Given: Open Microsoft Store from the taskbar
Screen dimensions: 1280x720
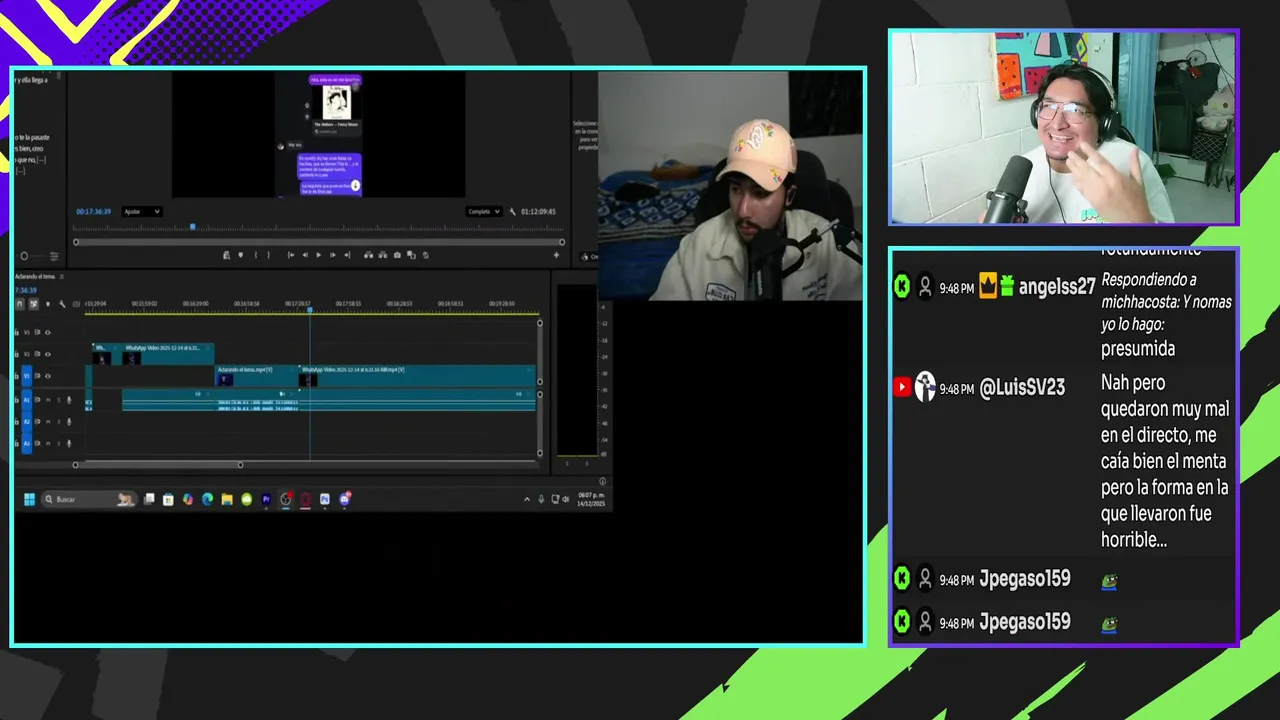Looking at the screenshot, I should [x=168, y=499].
